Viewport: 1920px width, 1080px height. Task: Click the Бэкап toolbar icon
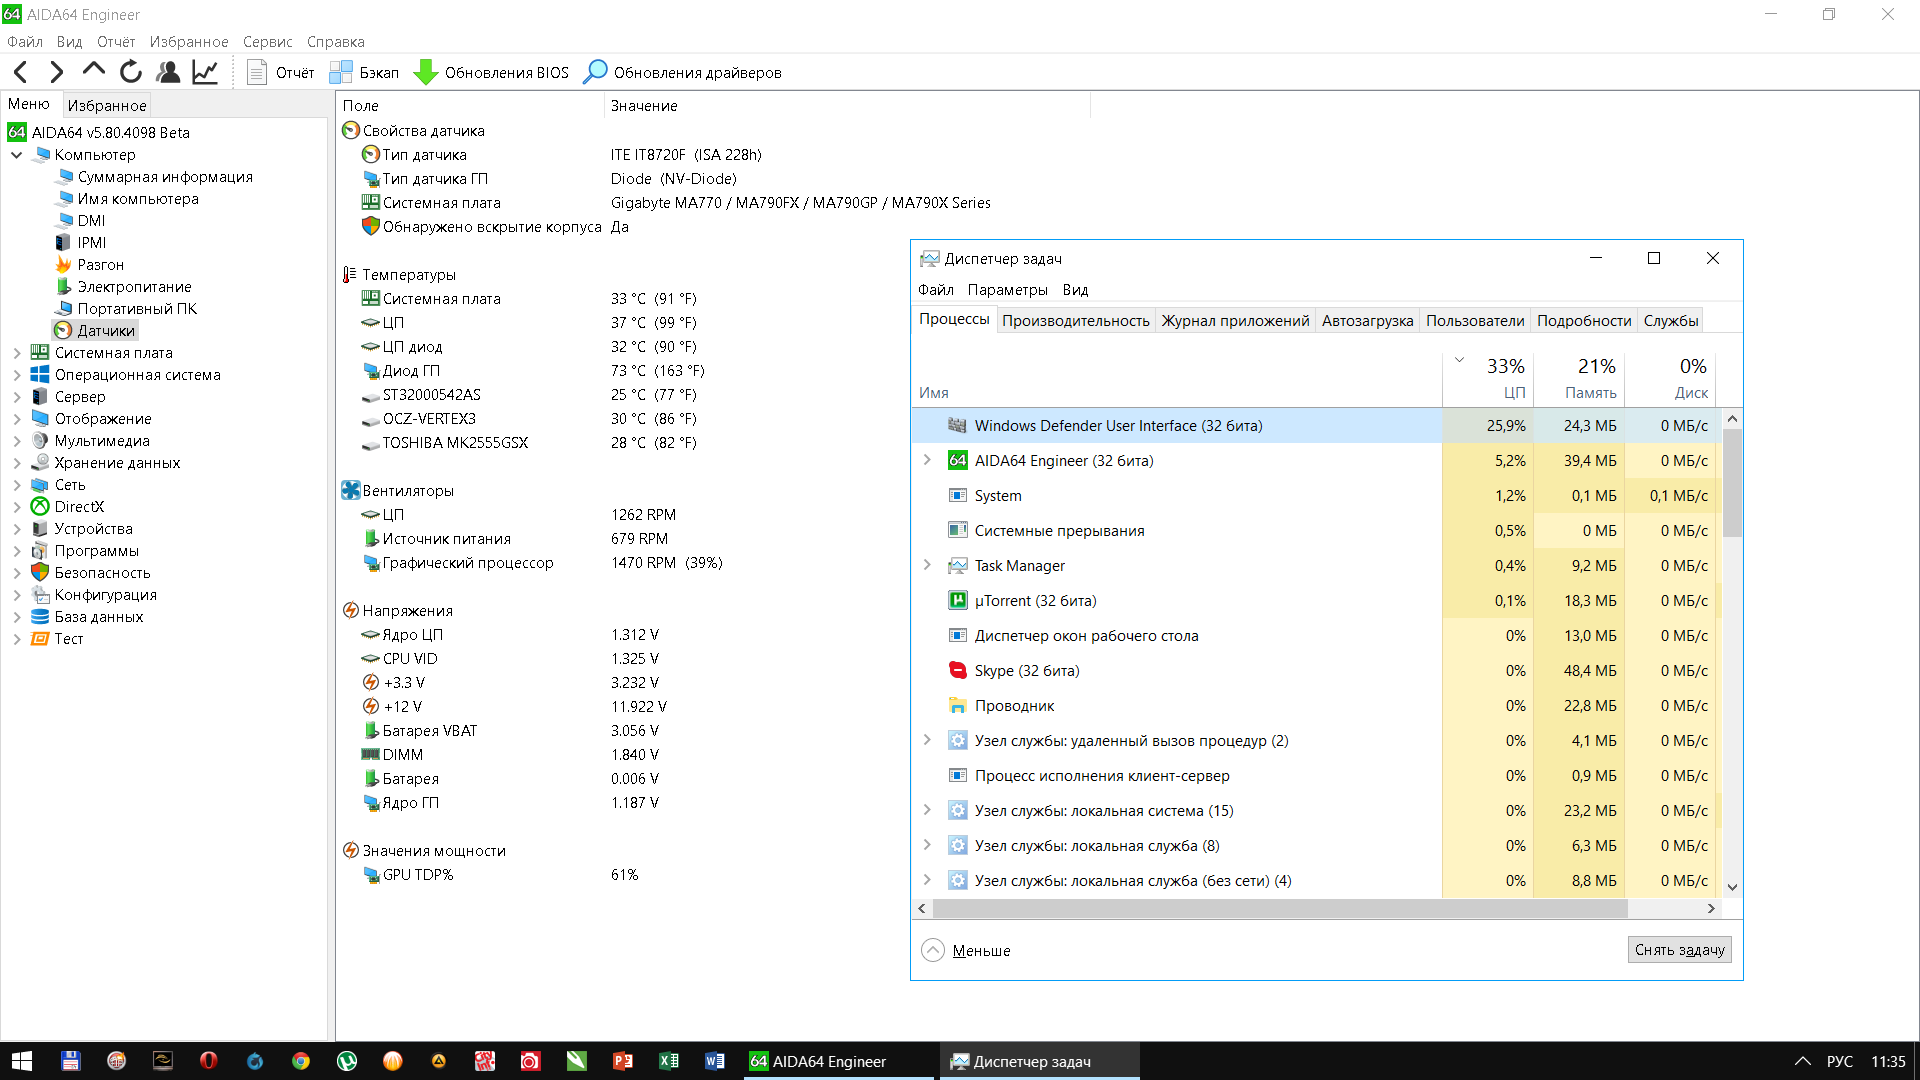[x=341, y=72]
